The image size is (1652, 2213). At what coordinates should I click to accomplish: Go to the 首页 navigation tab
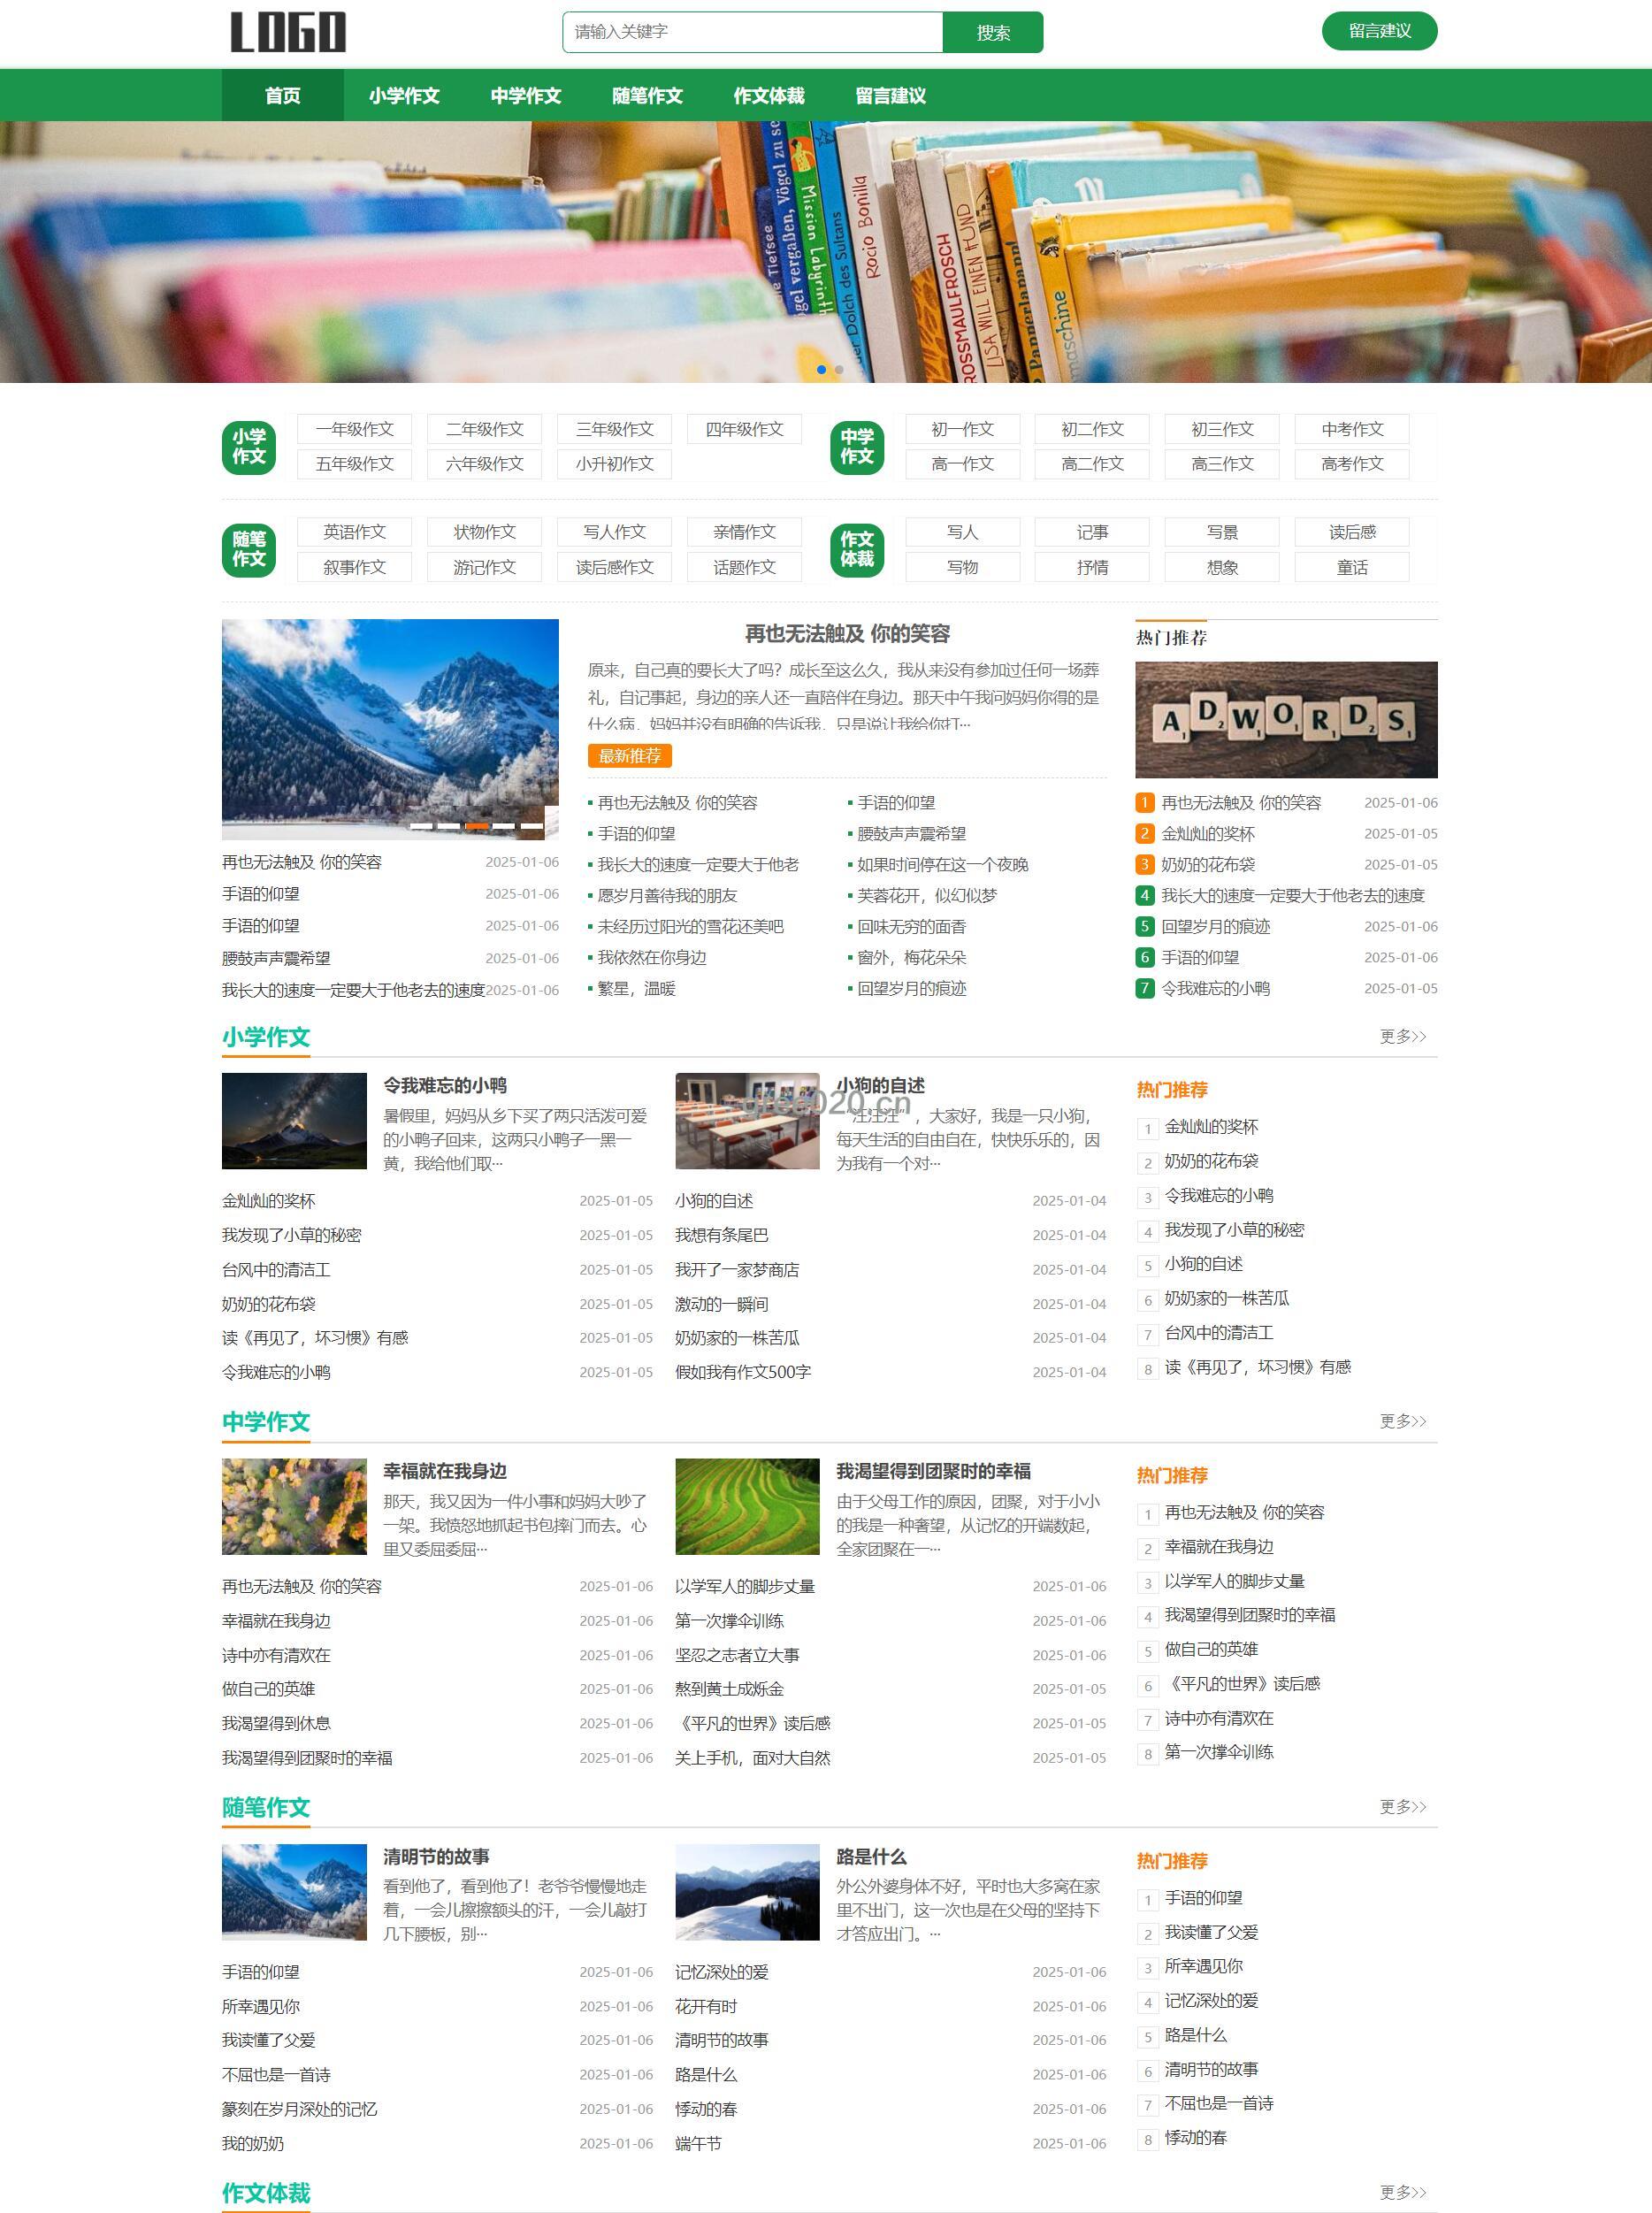tap(282, 96)
